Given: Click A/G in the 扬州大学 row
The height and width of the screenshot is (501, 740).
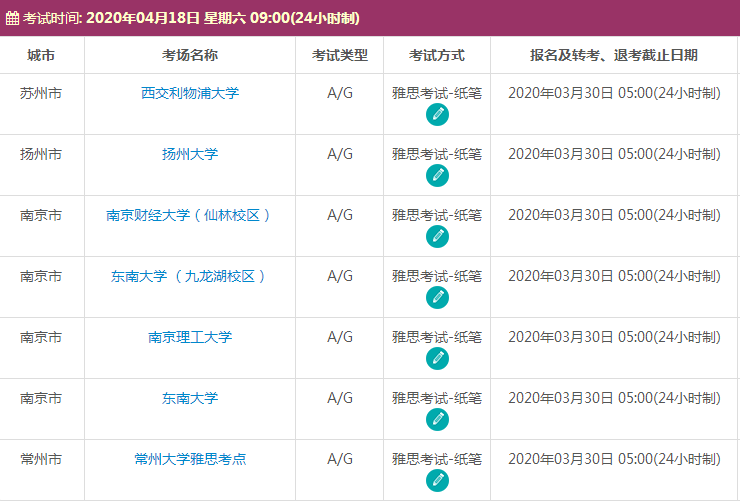Looking at the screenshot, I should pos(340,154).
